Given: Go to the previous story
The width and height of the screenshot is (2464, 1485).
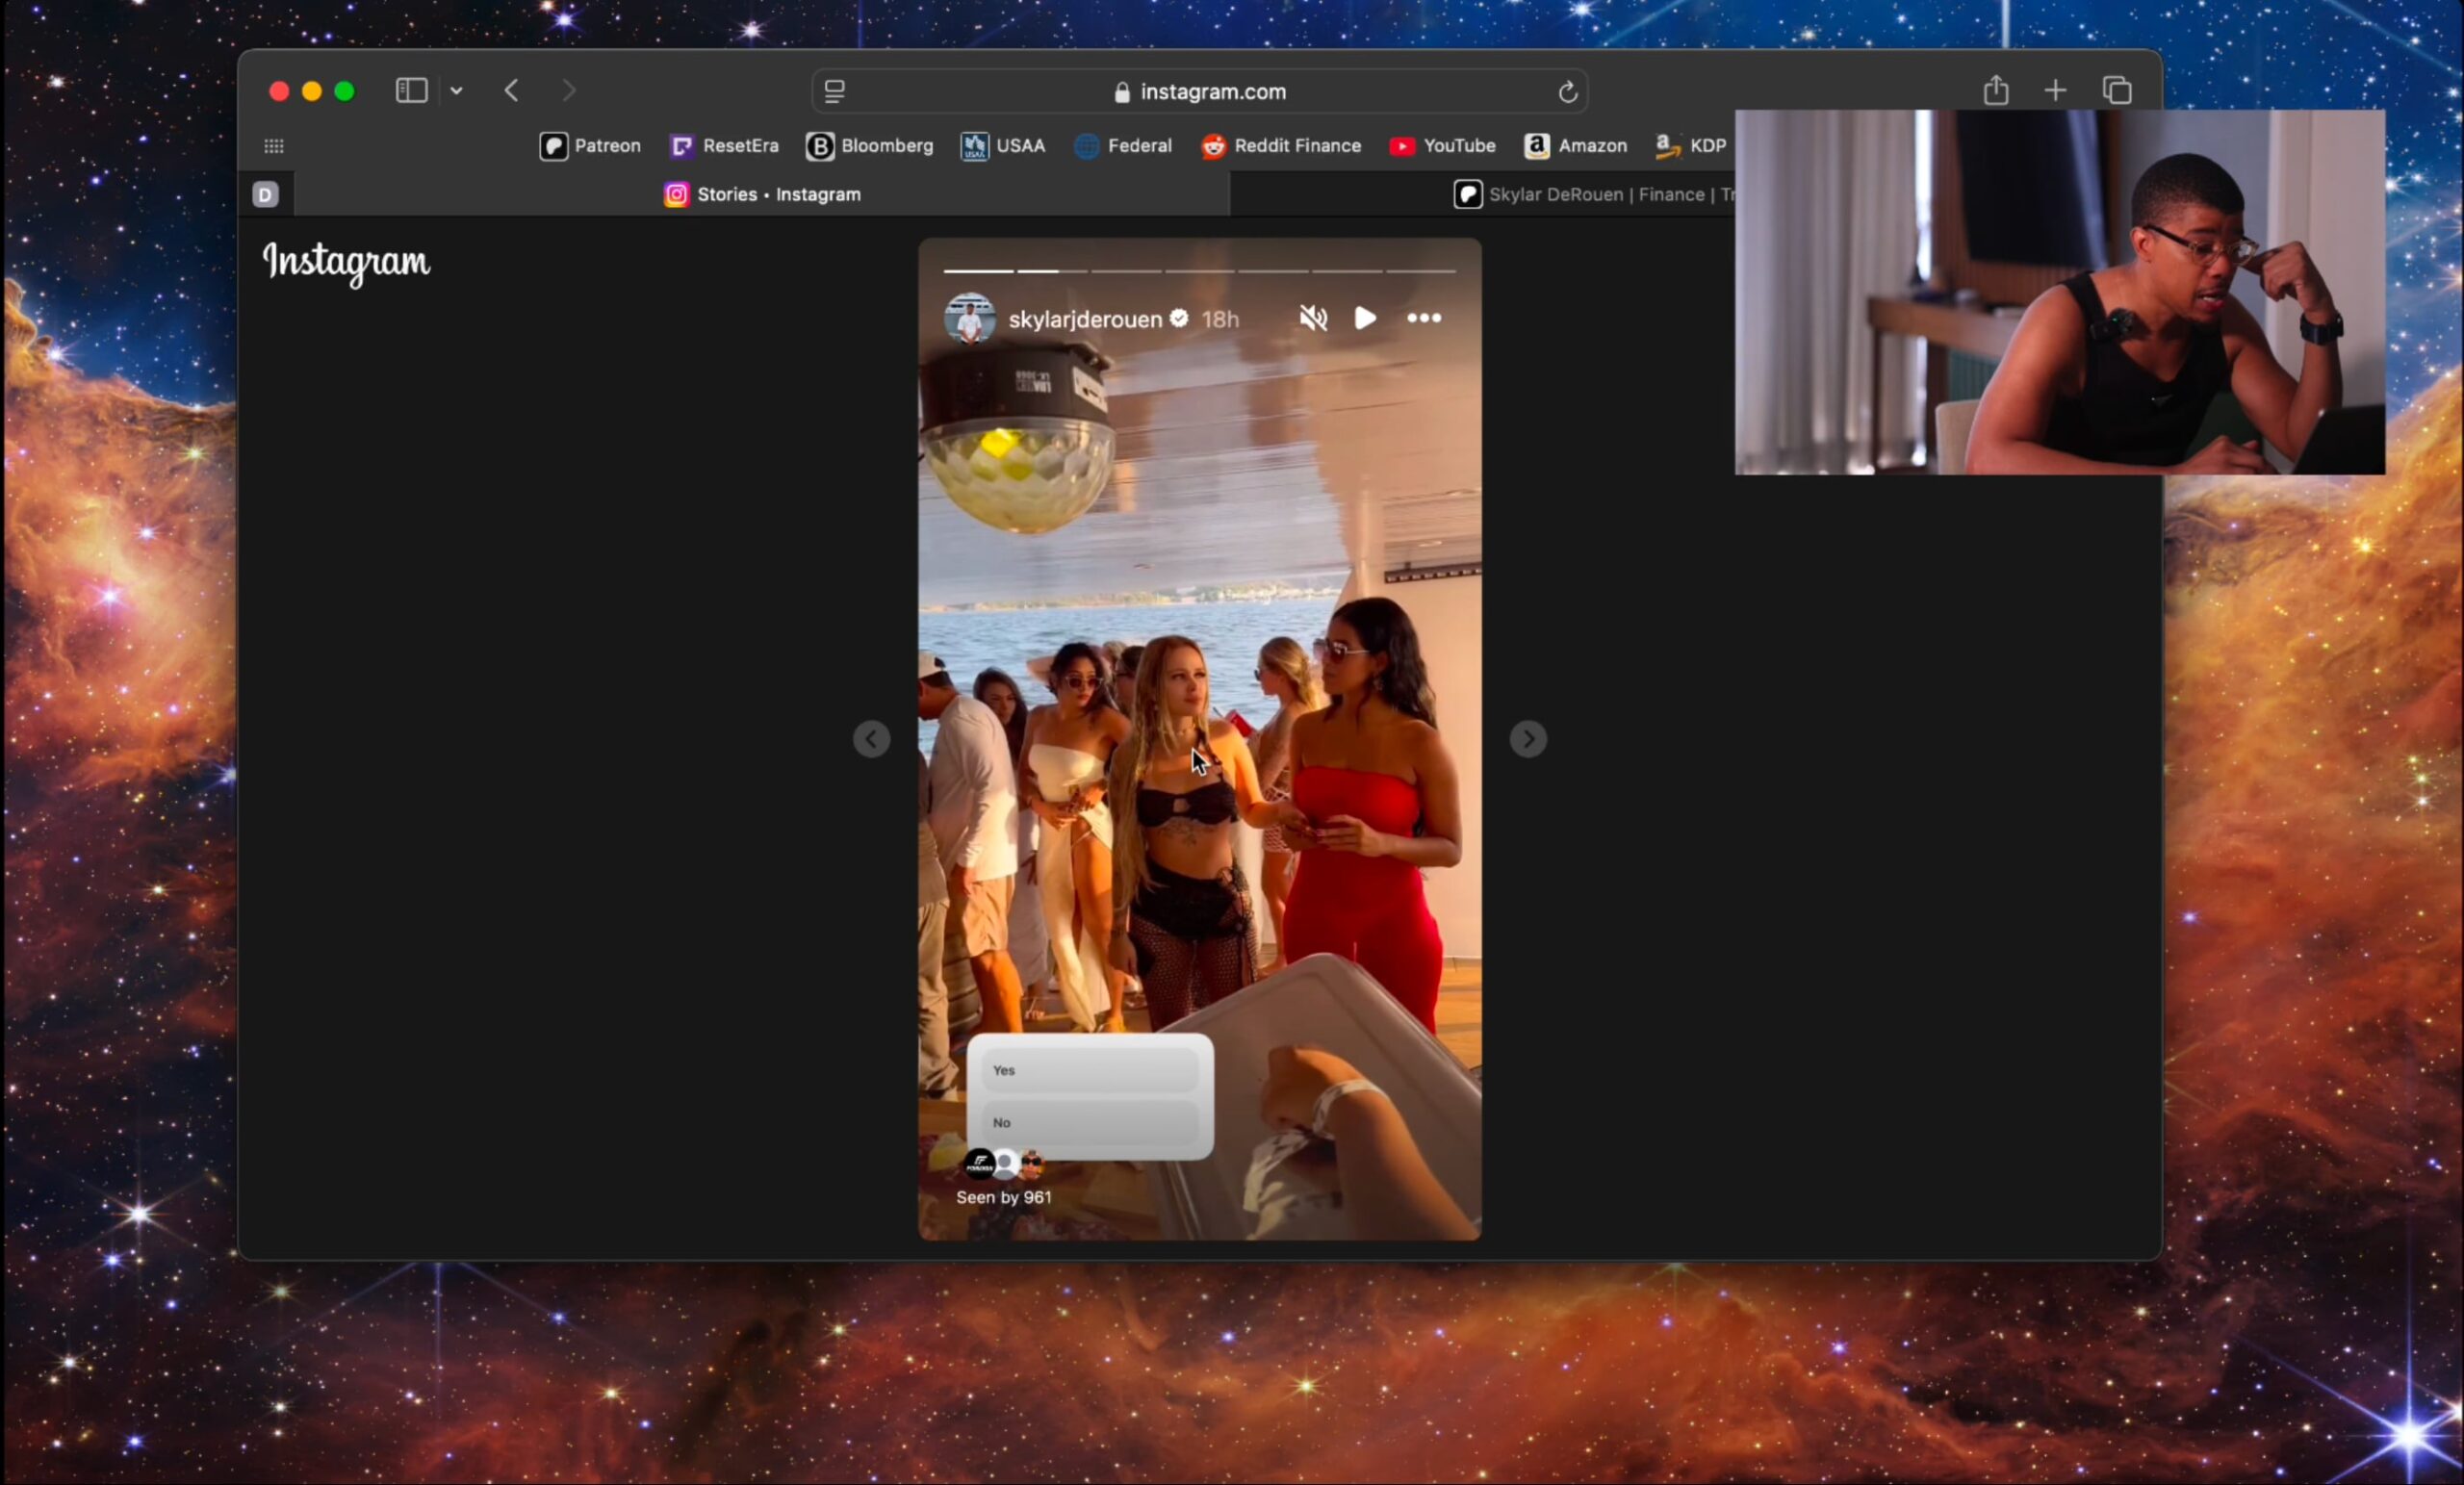Looking at the screenshot, I should click(x=871, y=739).
